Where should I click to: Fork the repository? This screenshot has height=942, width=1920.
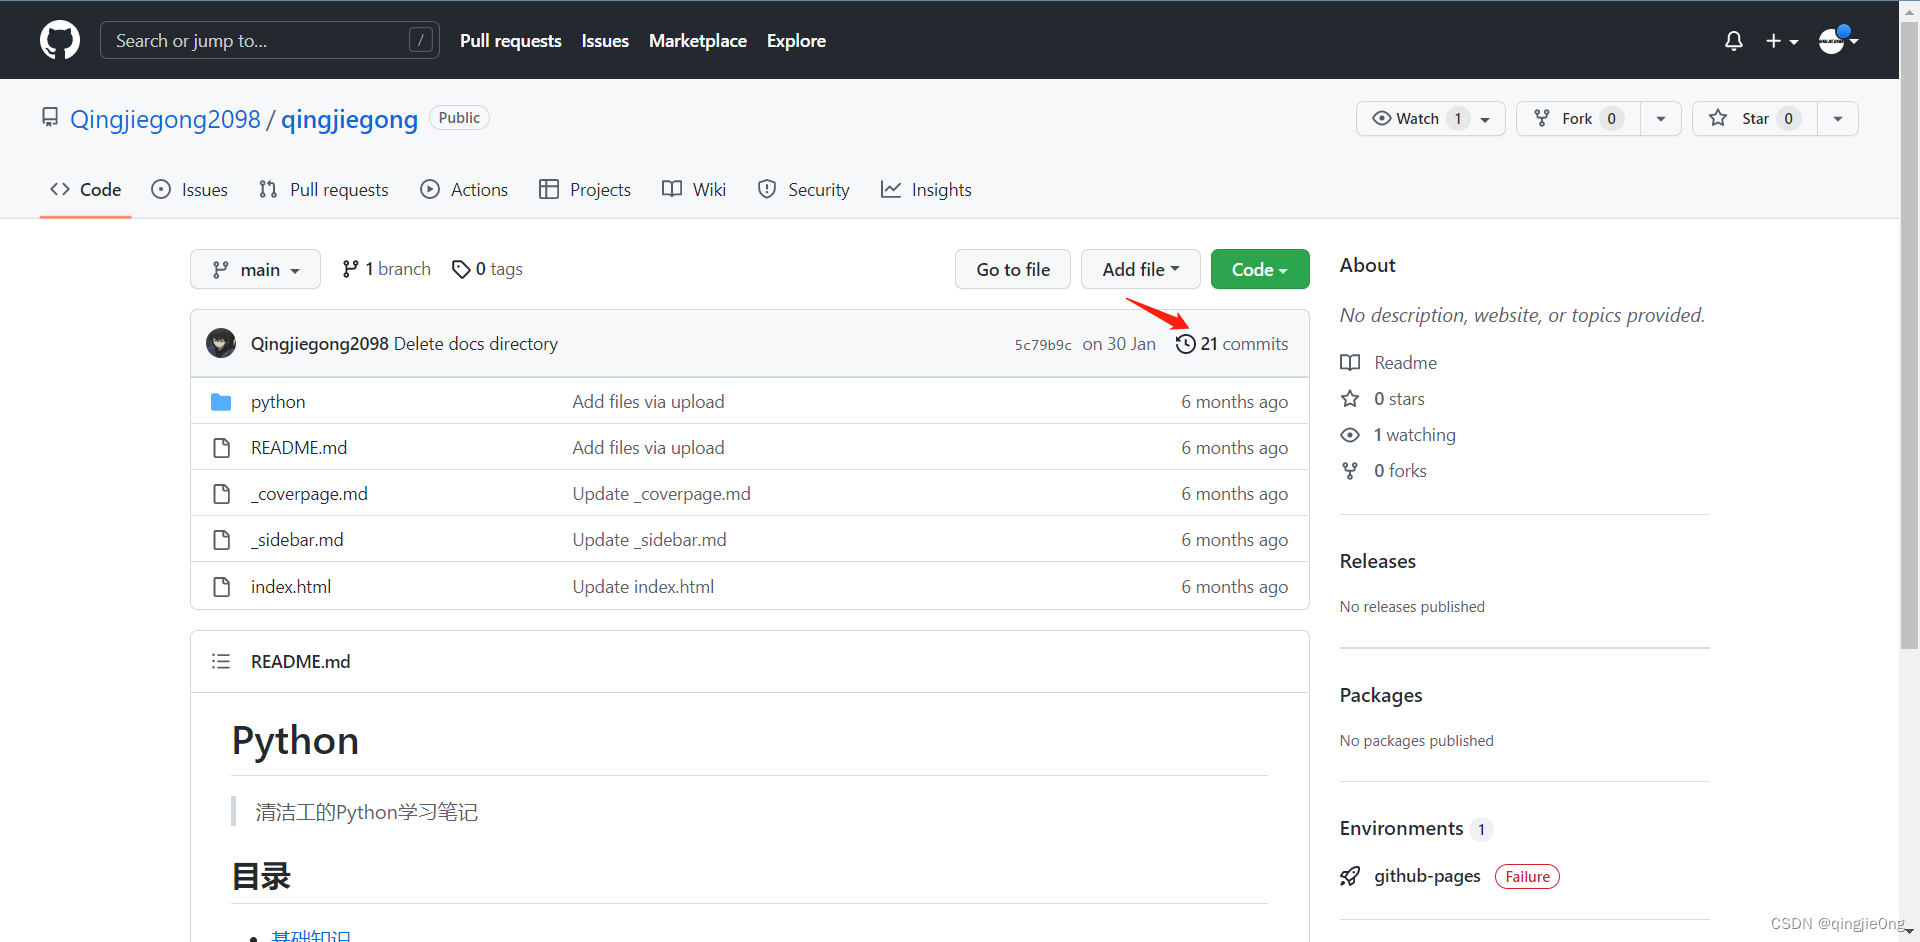coord(1578,118)
